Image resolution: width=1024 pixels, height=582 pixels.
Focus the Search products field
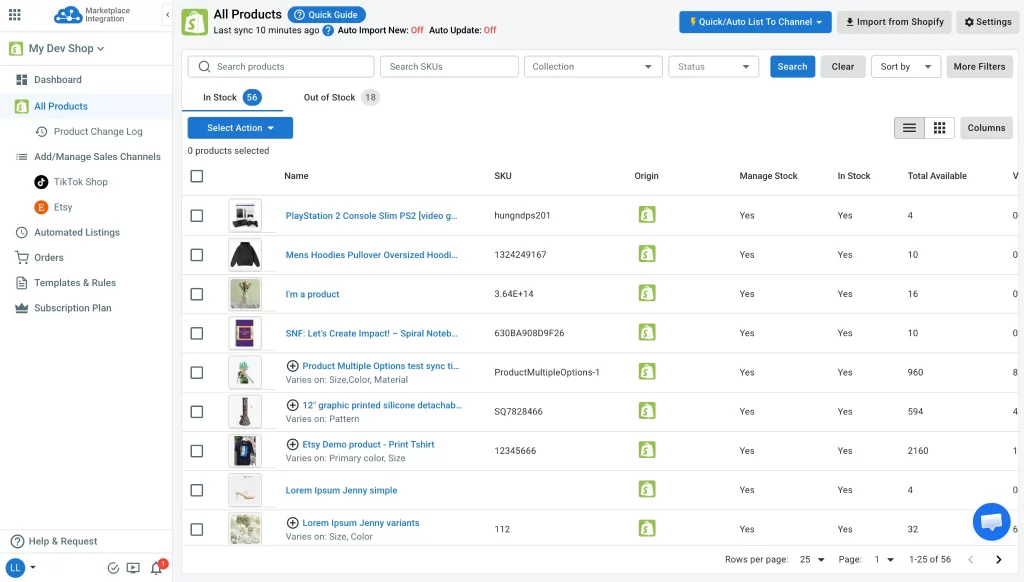[281, 67]
